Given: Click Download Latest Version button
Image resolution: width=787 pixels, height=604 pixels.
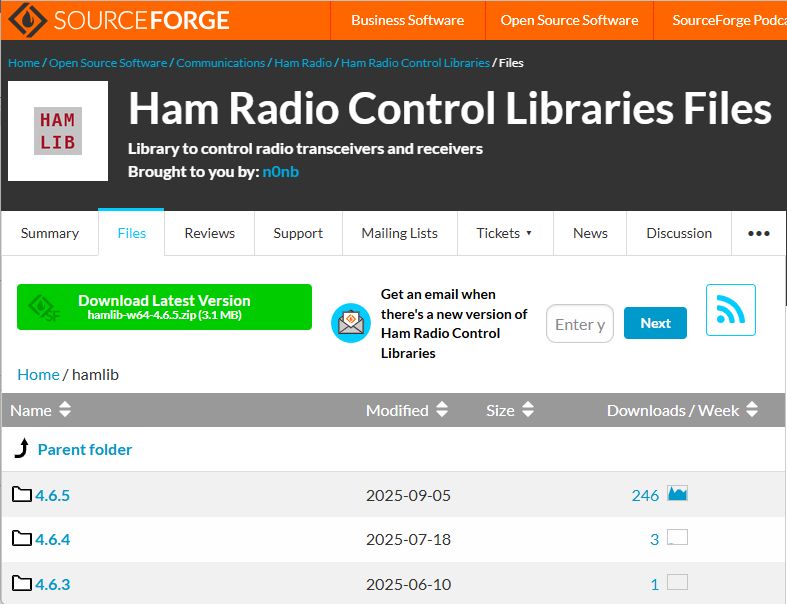Looking at the screenshot, I should (164, 307).
